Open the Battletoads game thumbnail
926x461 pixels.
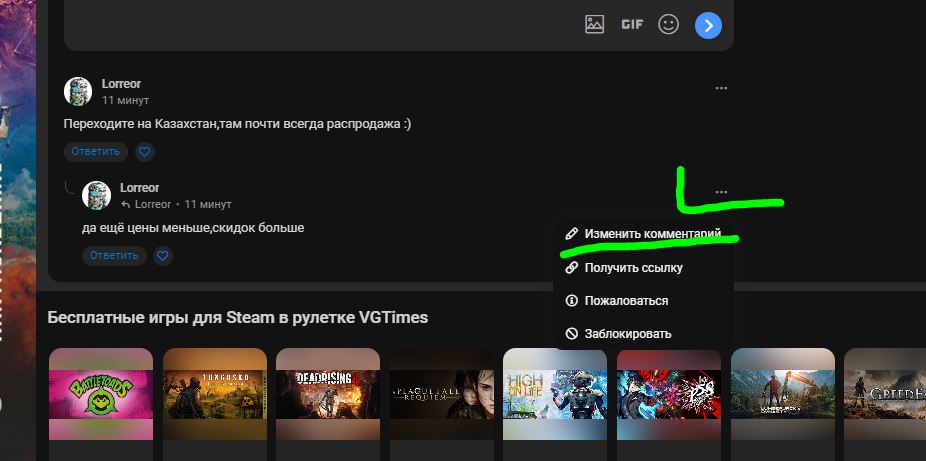coord(101,393)
